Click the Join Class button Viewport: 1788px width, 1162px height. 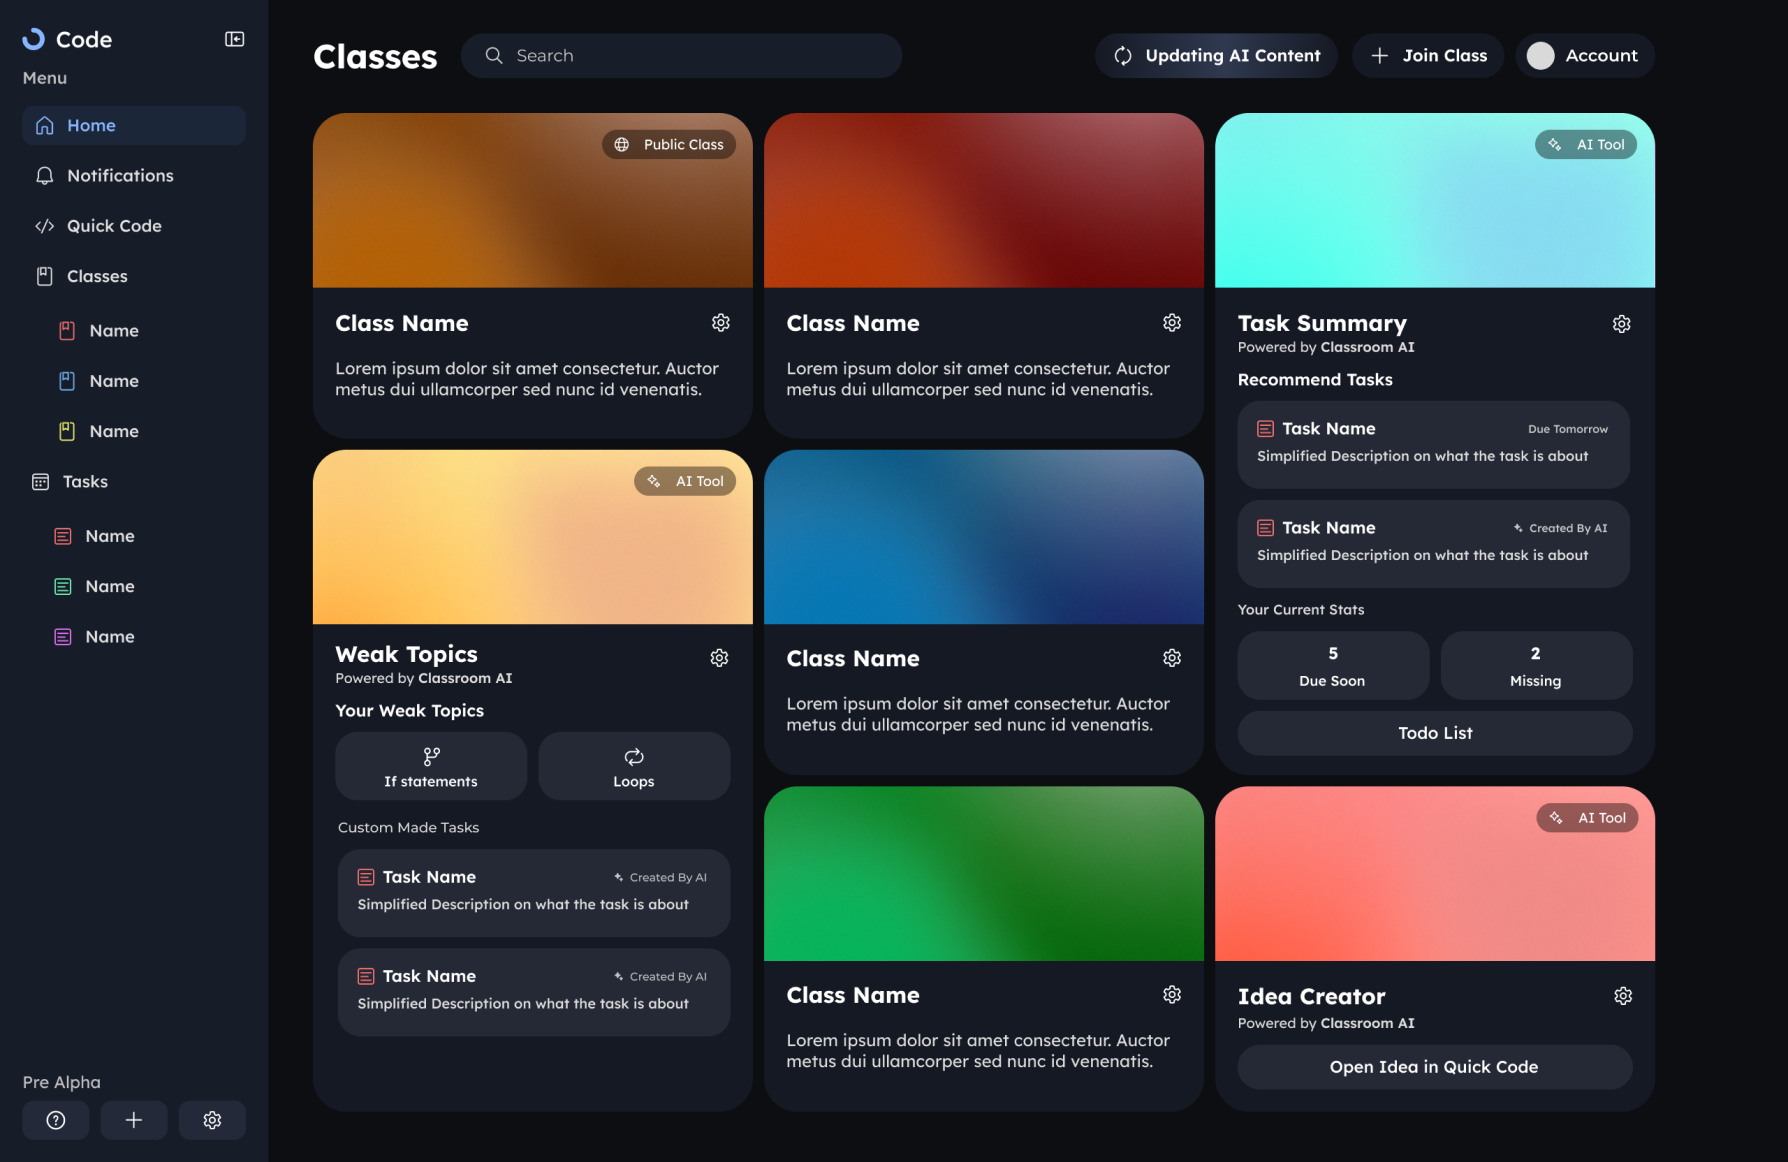click(1428, 56)
